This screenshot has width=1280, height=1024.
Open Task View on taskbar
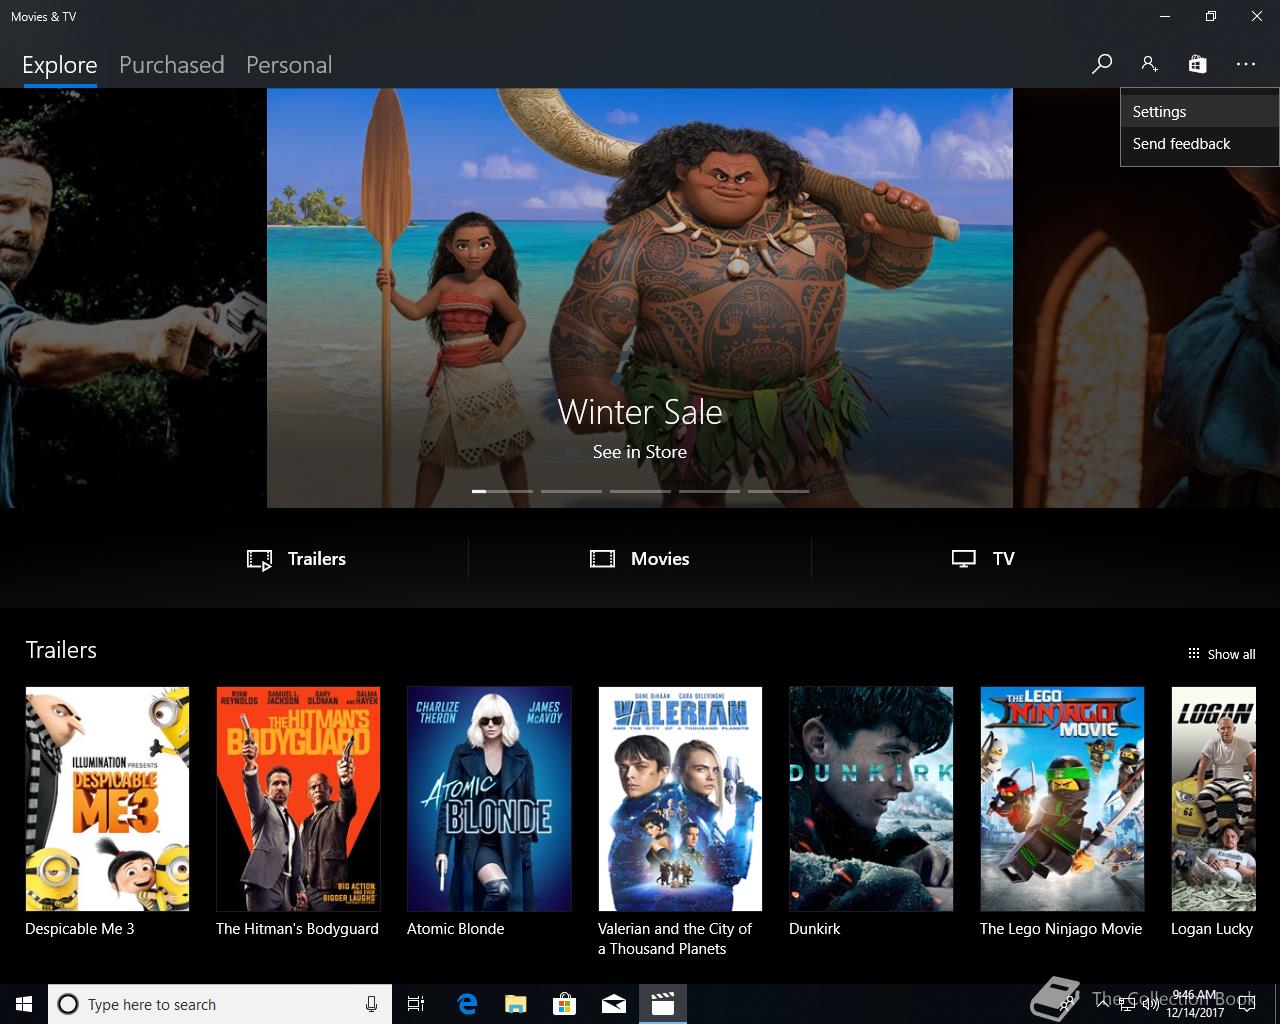coord(416,1004)
